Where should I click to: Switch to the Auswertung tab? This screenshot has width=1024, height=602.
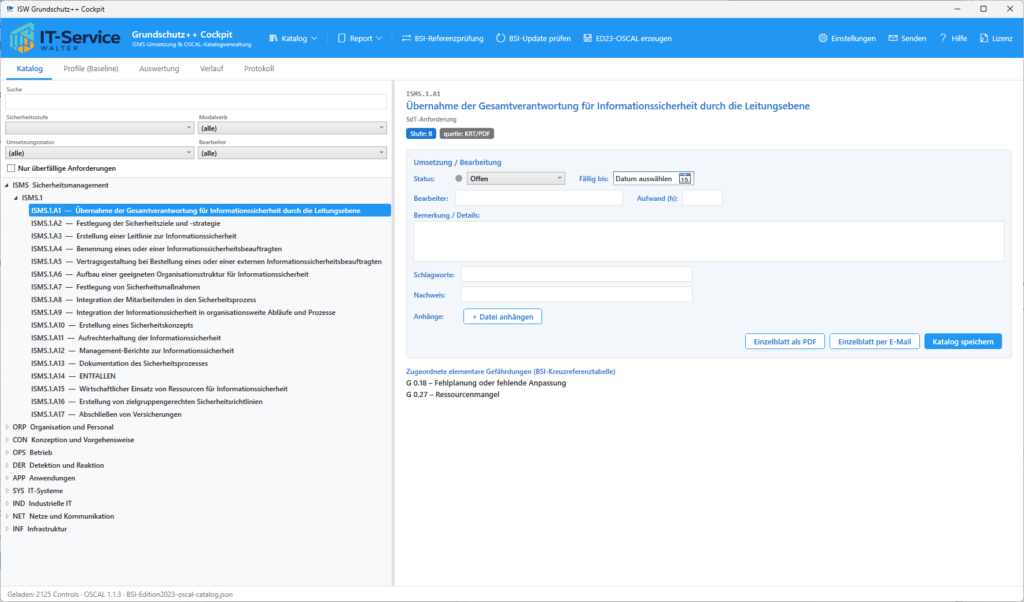(159, 69)
